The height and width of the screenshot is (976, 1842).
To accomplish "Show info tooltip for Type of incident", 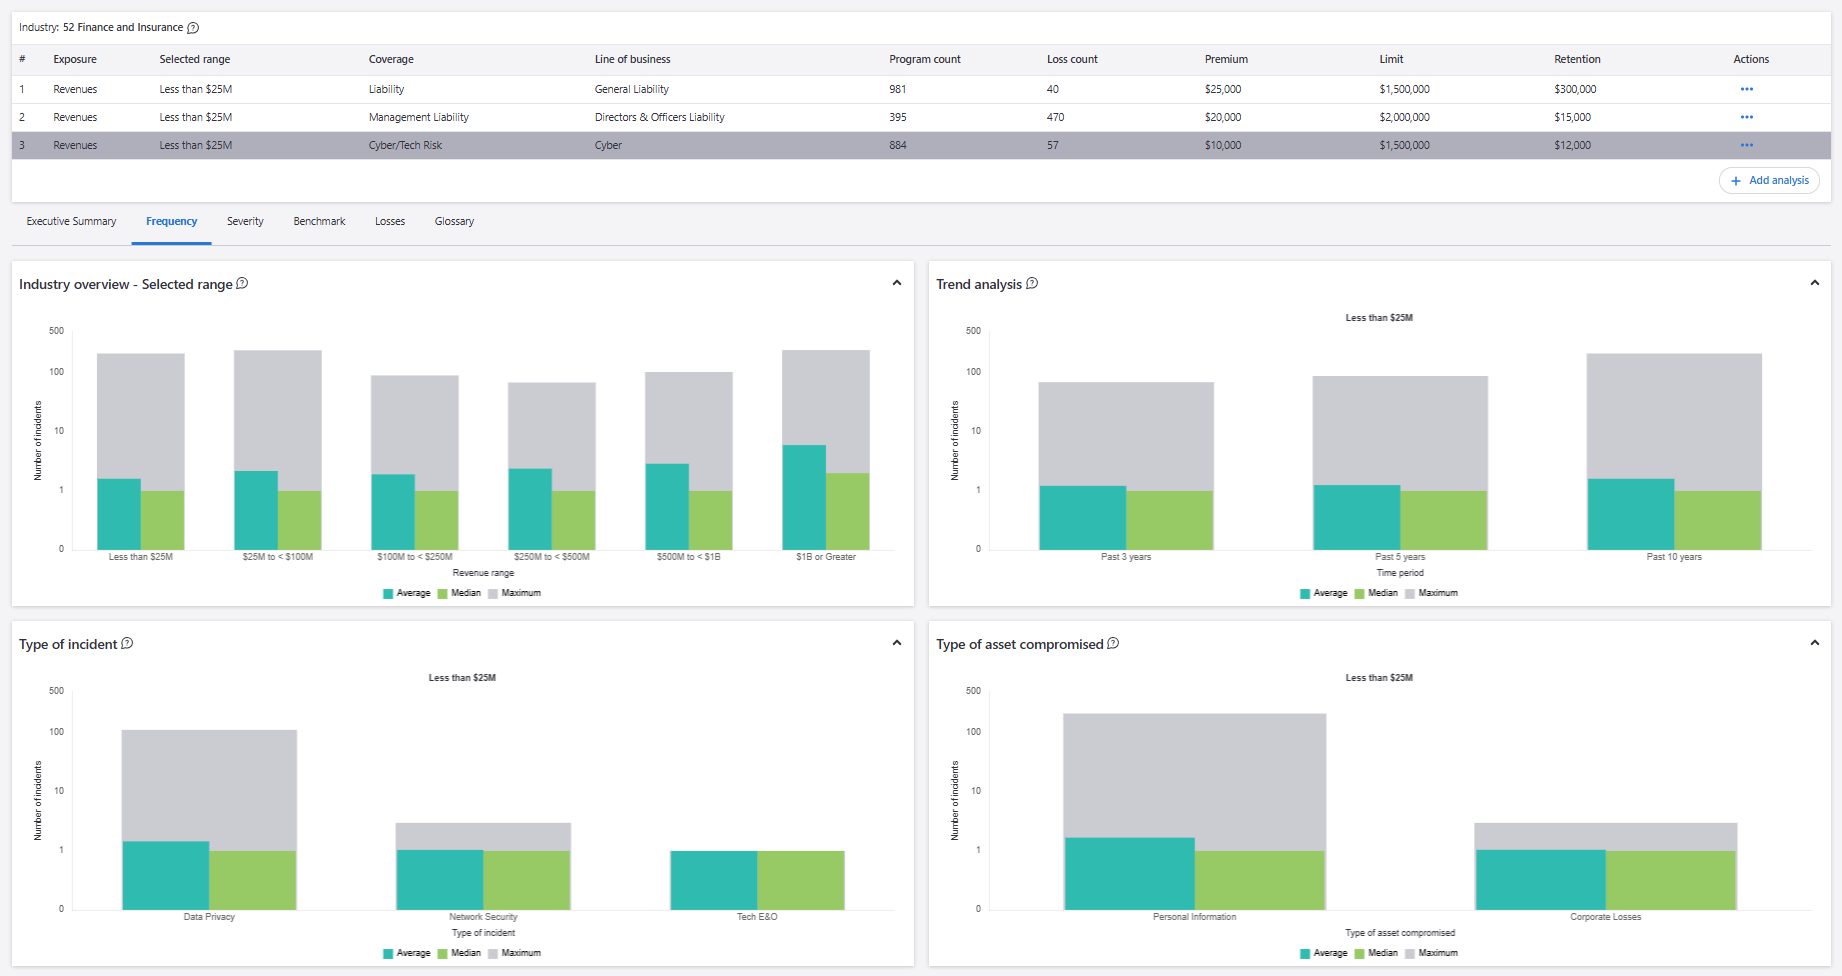I will tap(127, 644).
